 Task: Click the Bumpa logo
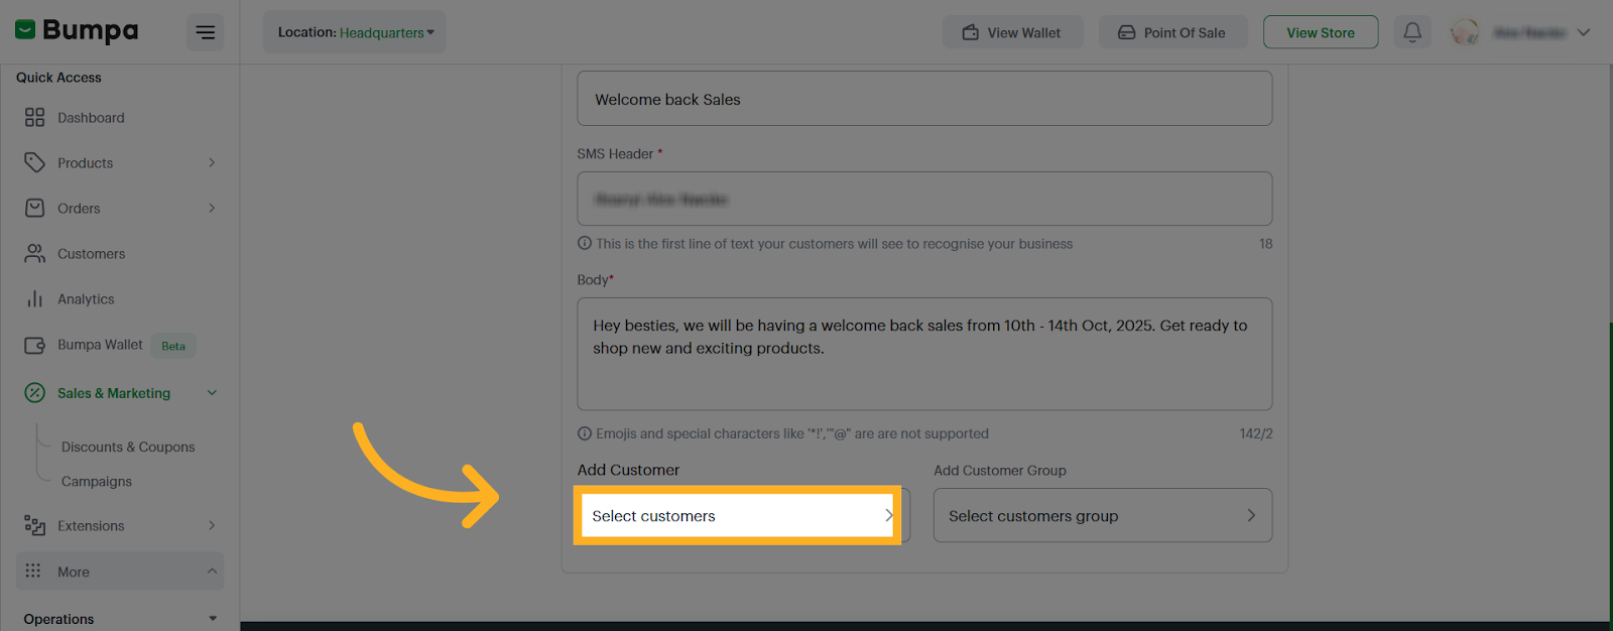pos(77,31)
